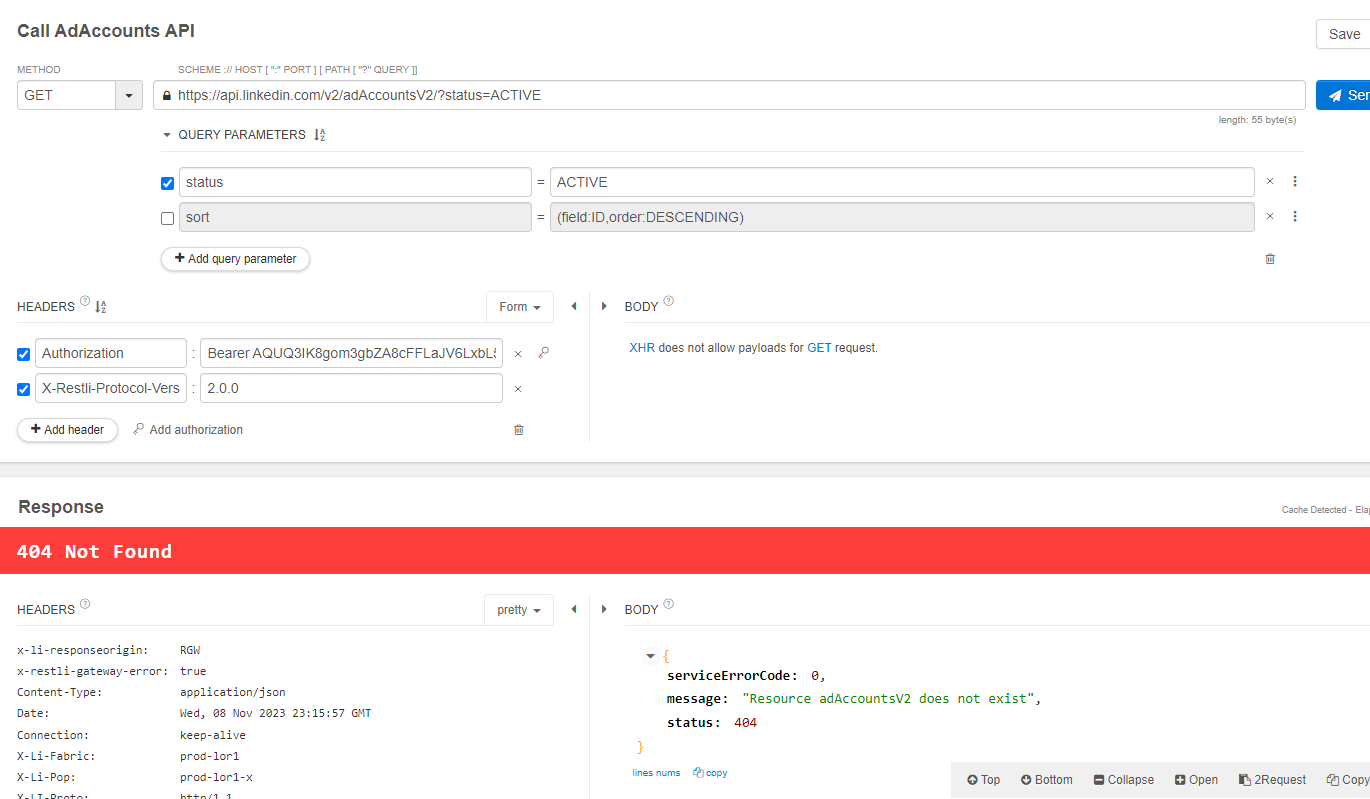Remove the status query parameter

click(x=1270, y=182)
